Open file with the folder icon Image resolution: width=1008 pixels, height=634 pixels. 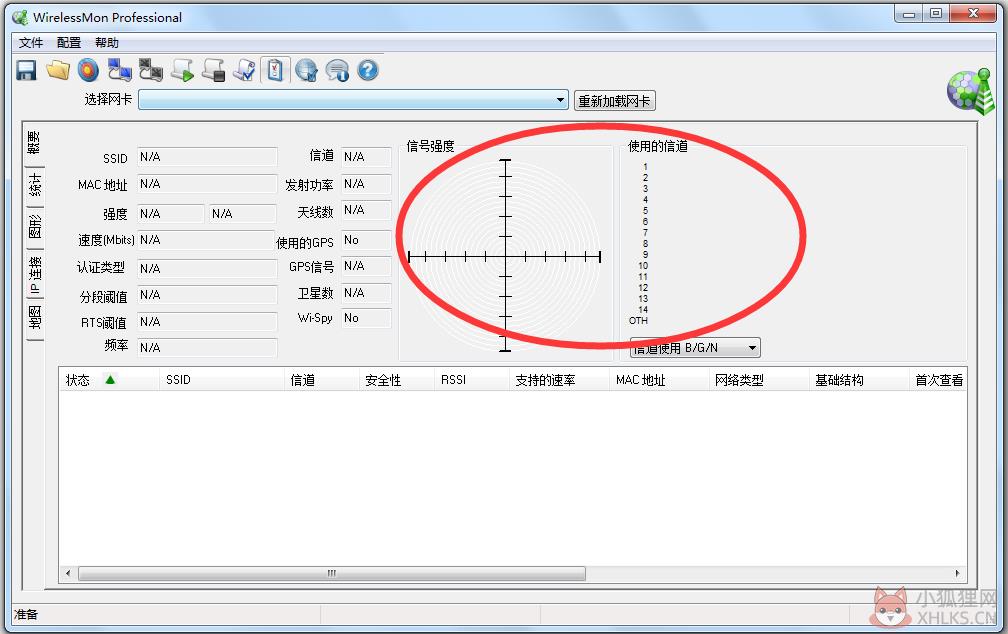tap(58, 70)
